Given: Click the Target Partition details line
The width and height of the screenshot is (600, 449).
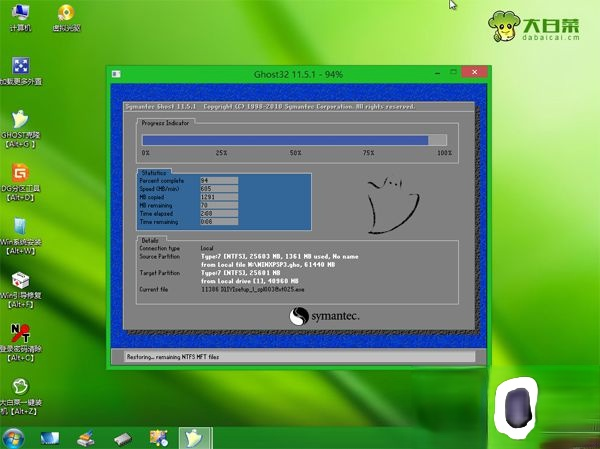Looking at the screenshot, I should (x=241, y=273).
